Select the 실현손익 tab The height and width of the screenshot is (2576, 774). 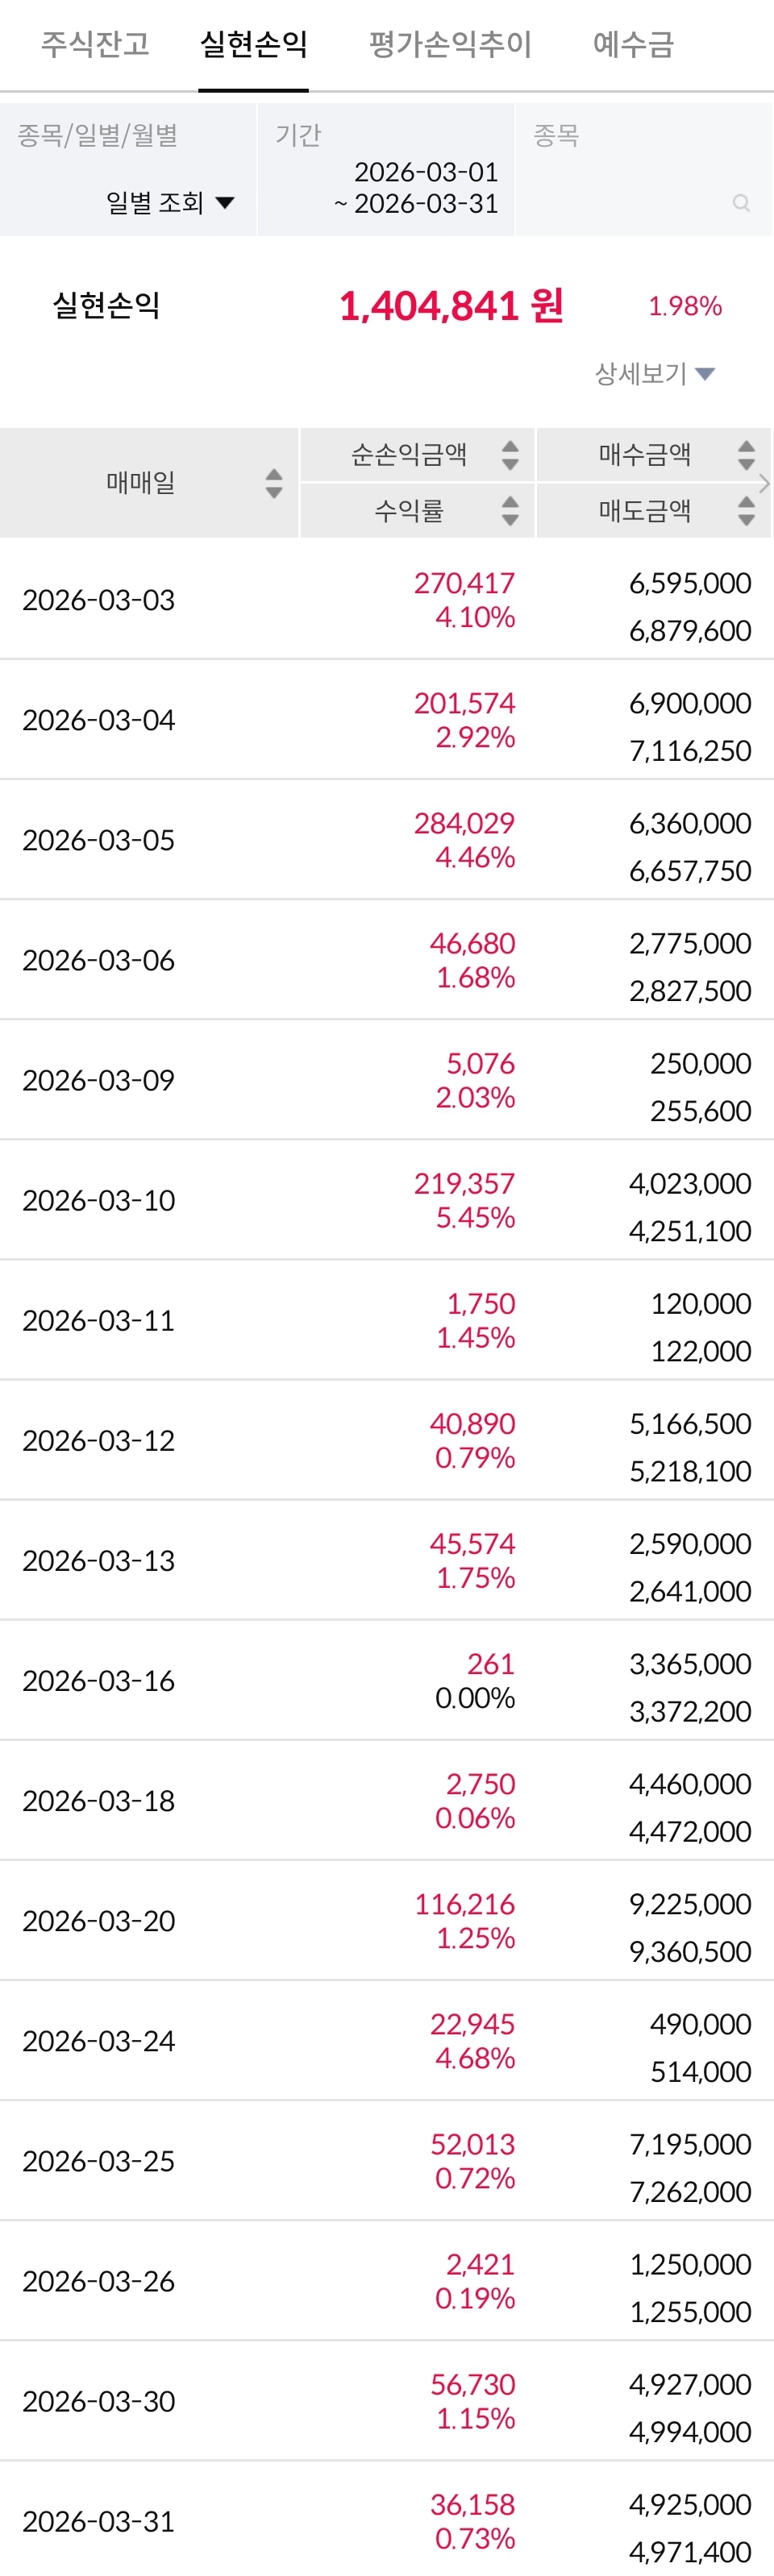coord(253,45)
